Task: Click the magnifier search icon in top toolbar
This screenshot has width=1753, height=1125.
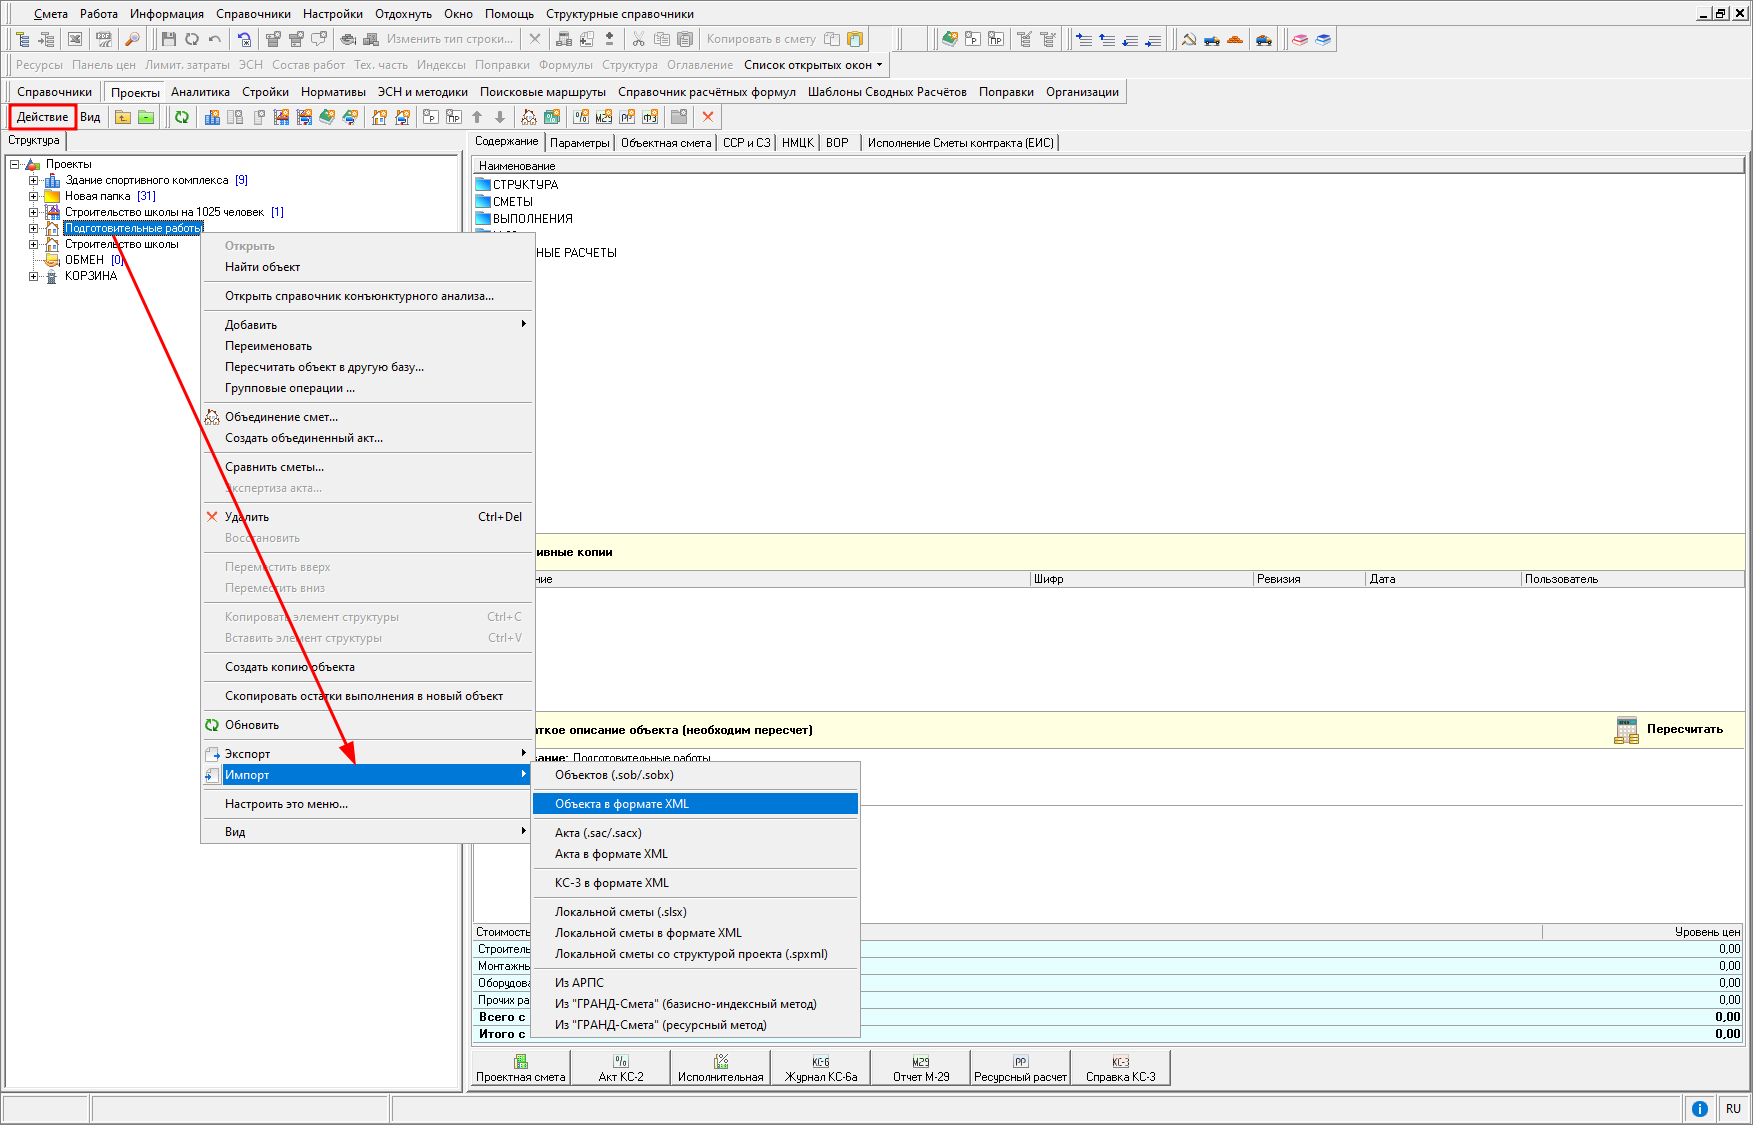Action: pyautogui.click(x=132, y=39)
